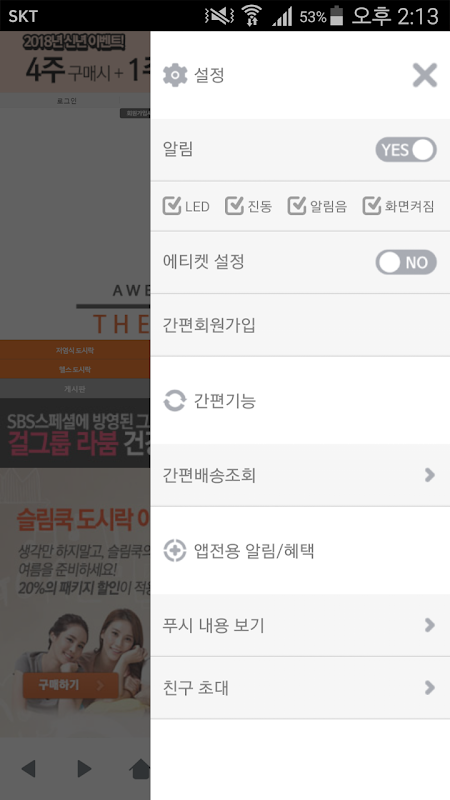Turn off the 알림 YES switch
This screenshot has width=450, height=800.
click(x=406, y=149)
